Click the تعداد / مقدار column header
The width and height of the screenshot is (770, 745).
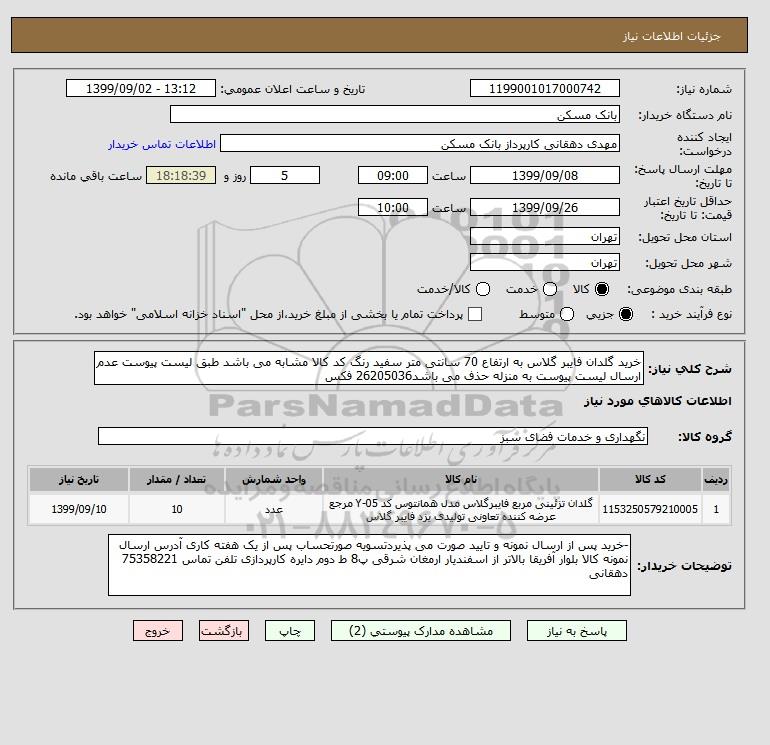click(177, 479)
